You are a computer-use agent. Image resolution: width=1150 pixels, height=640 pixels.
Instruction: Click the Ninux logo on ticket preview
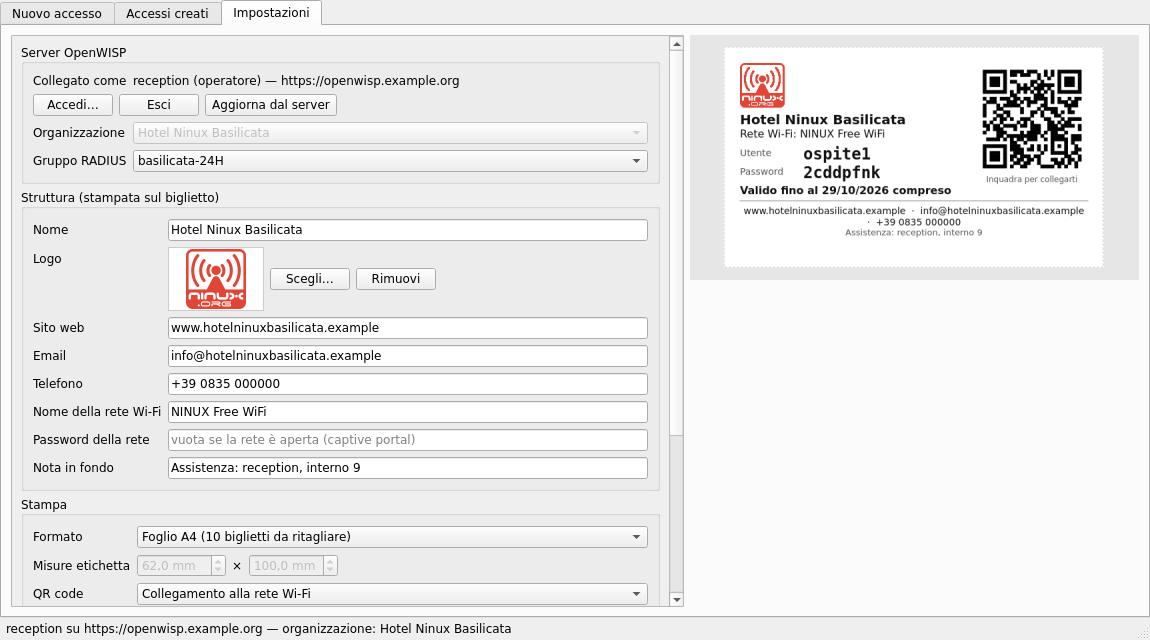[x=762, y=85]
